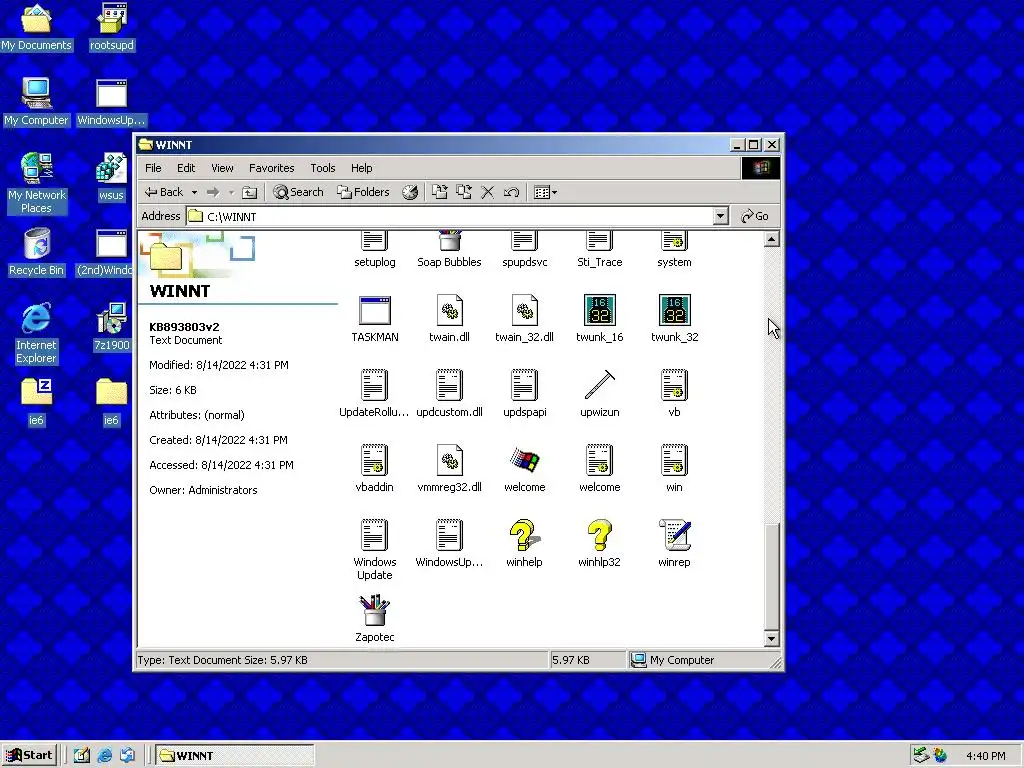Image resolution: width=1024 pixels, height=768 pixels.
Task: Click the Delete X toolbar icon
Action: coord(487,192)
